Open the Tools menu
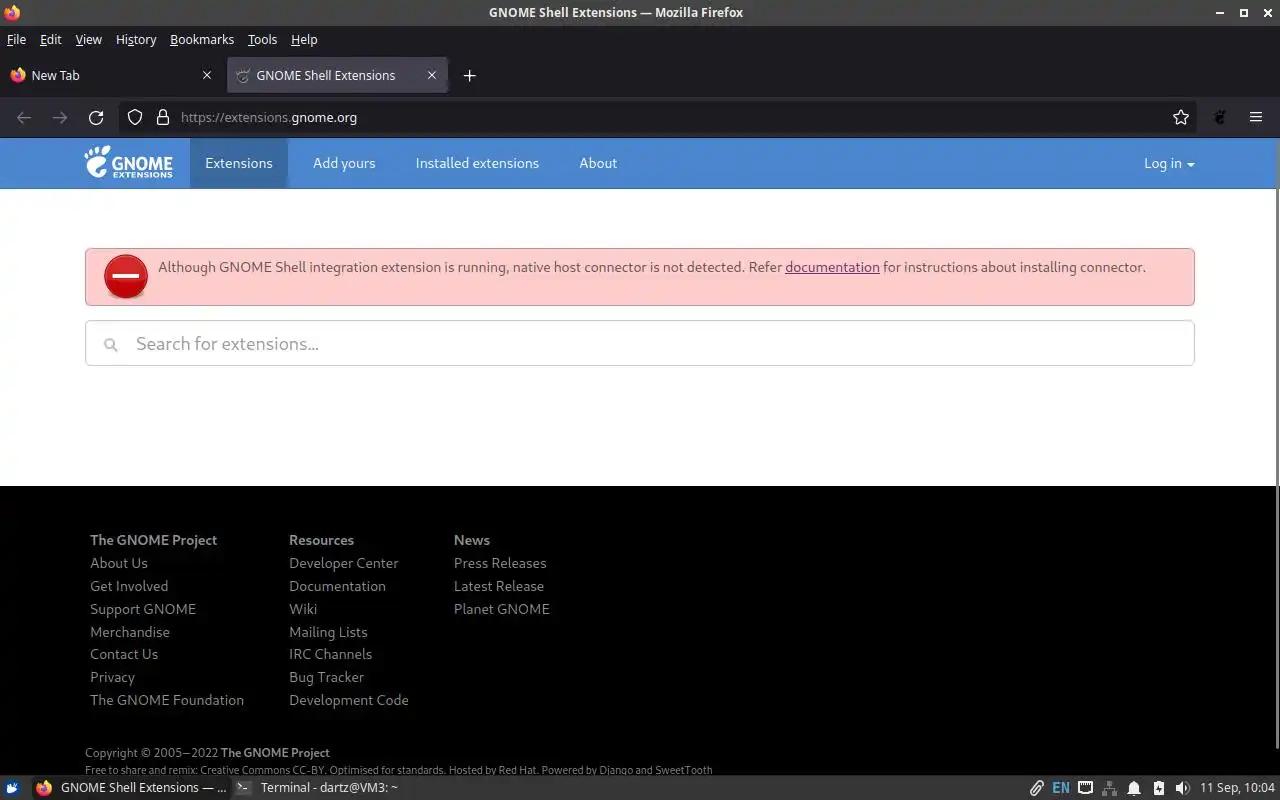Viewport: 1280px width, 800px height. [262, 39]
